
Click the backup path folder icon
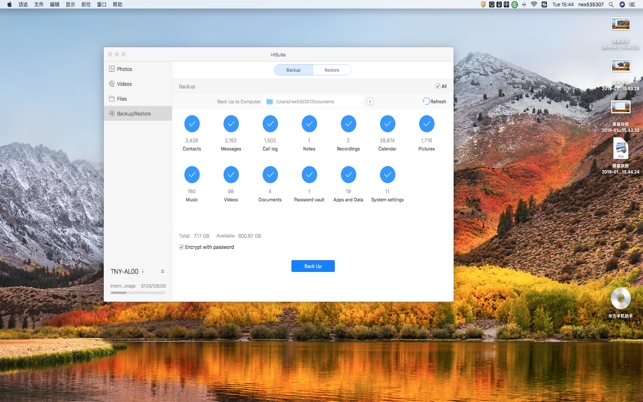tap(270, 102)
